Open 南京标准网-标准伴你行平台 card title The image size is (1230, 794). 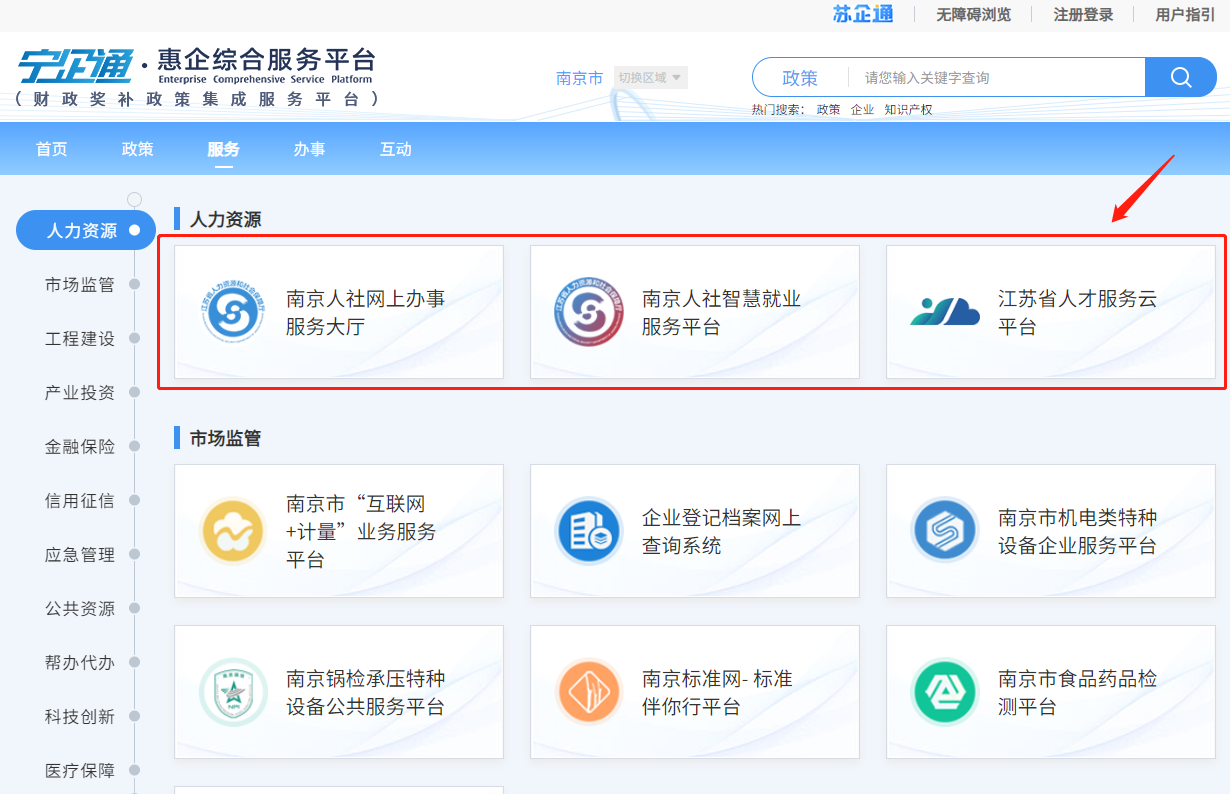tap(717, 692)
